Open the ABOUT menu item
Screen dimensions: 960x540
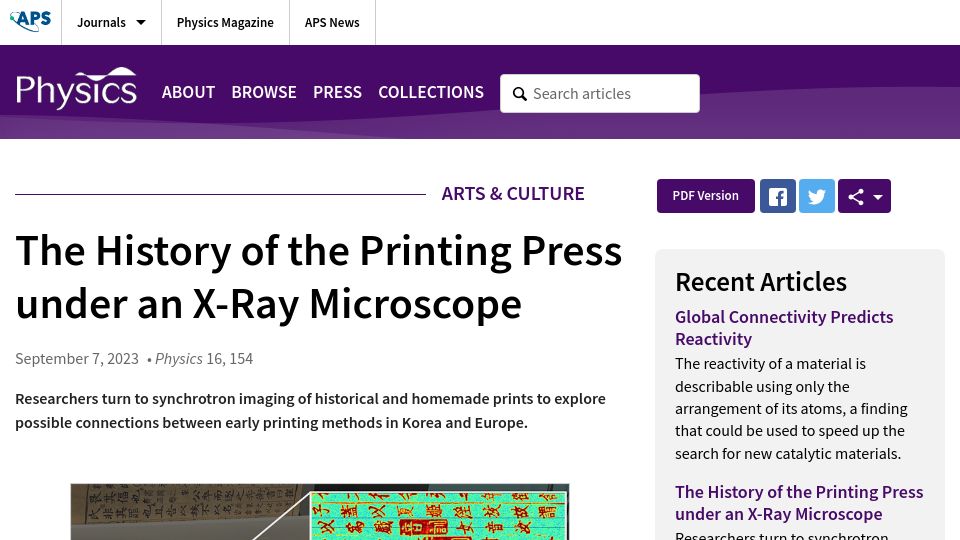tap(189, 92)
